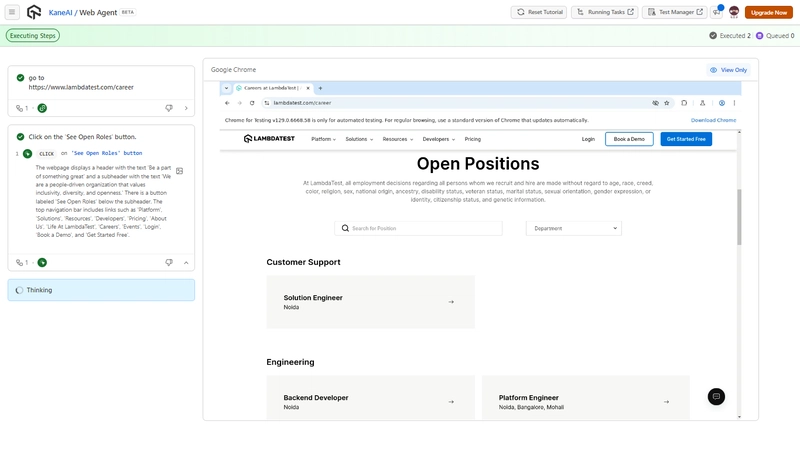Screen dimensions: 800x449
Task: Open the announcements megaphone icon
Action: tap(717, 12)
